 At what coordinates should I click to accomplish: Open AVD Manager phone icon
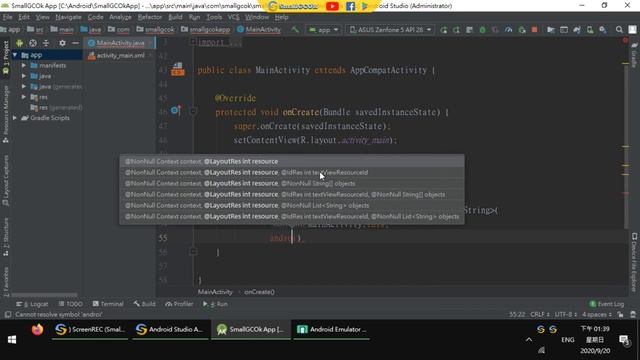[x=590, y=30]
